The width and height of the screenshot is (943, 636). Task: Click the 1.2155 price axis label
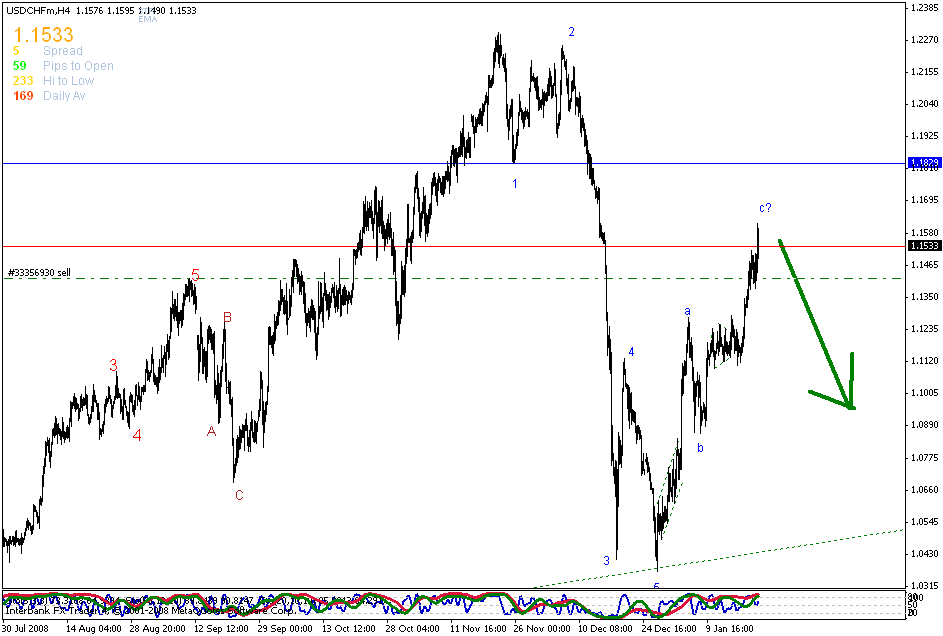tap(925, 72)
